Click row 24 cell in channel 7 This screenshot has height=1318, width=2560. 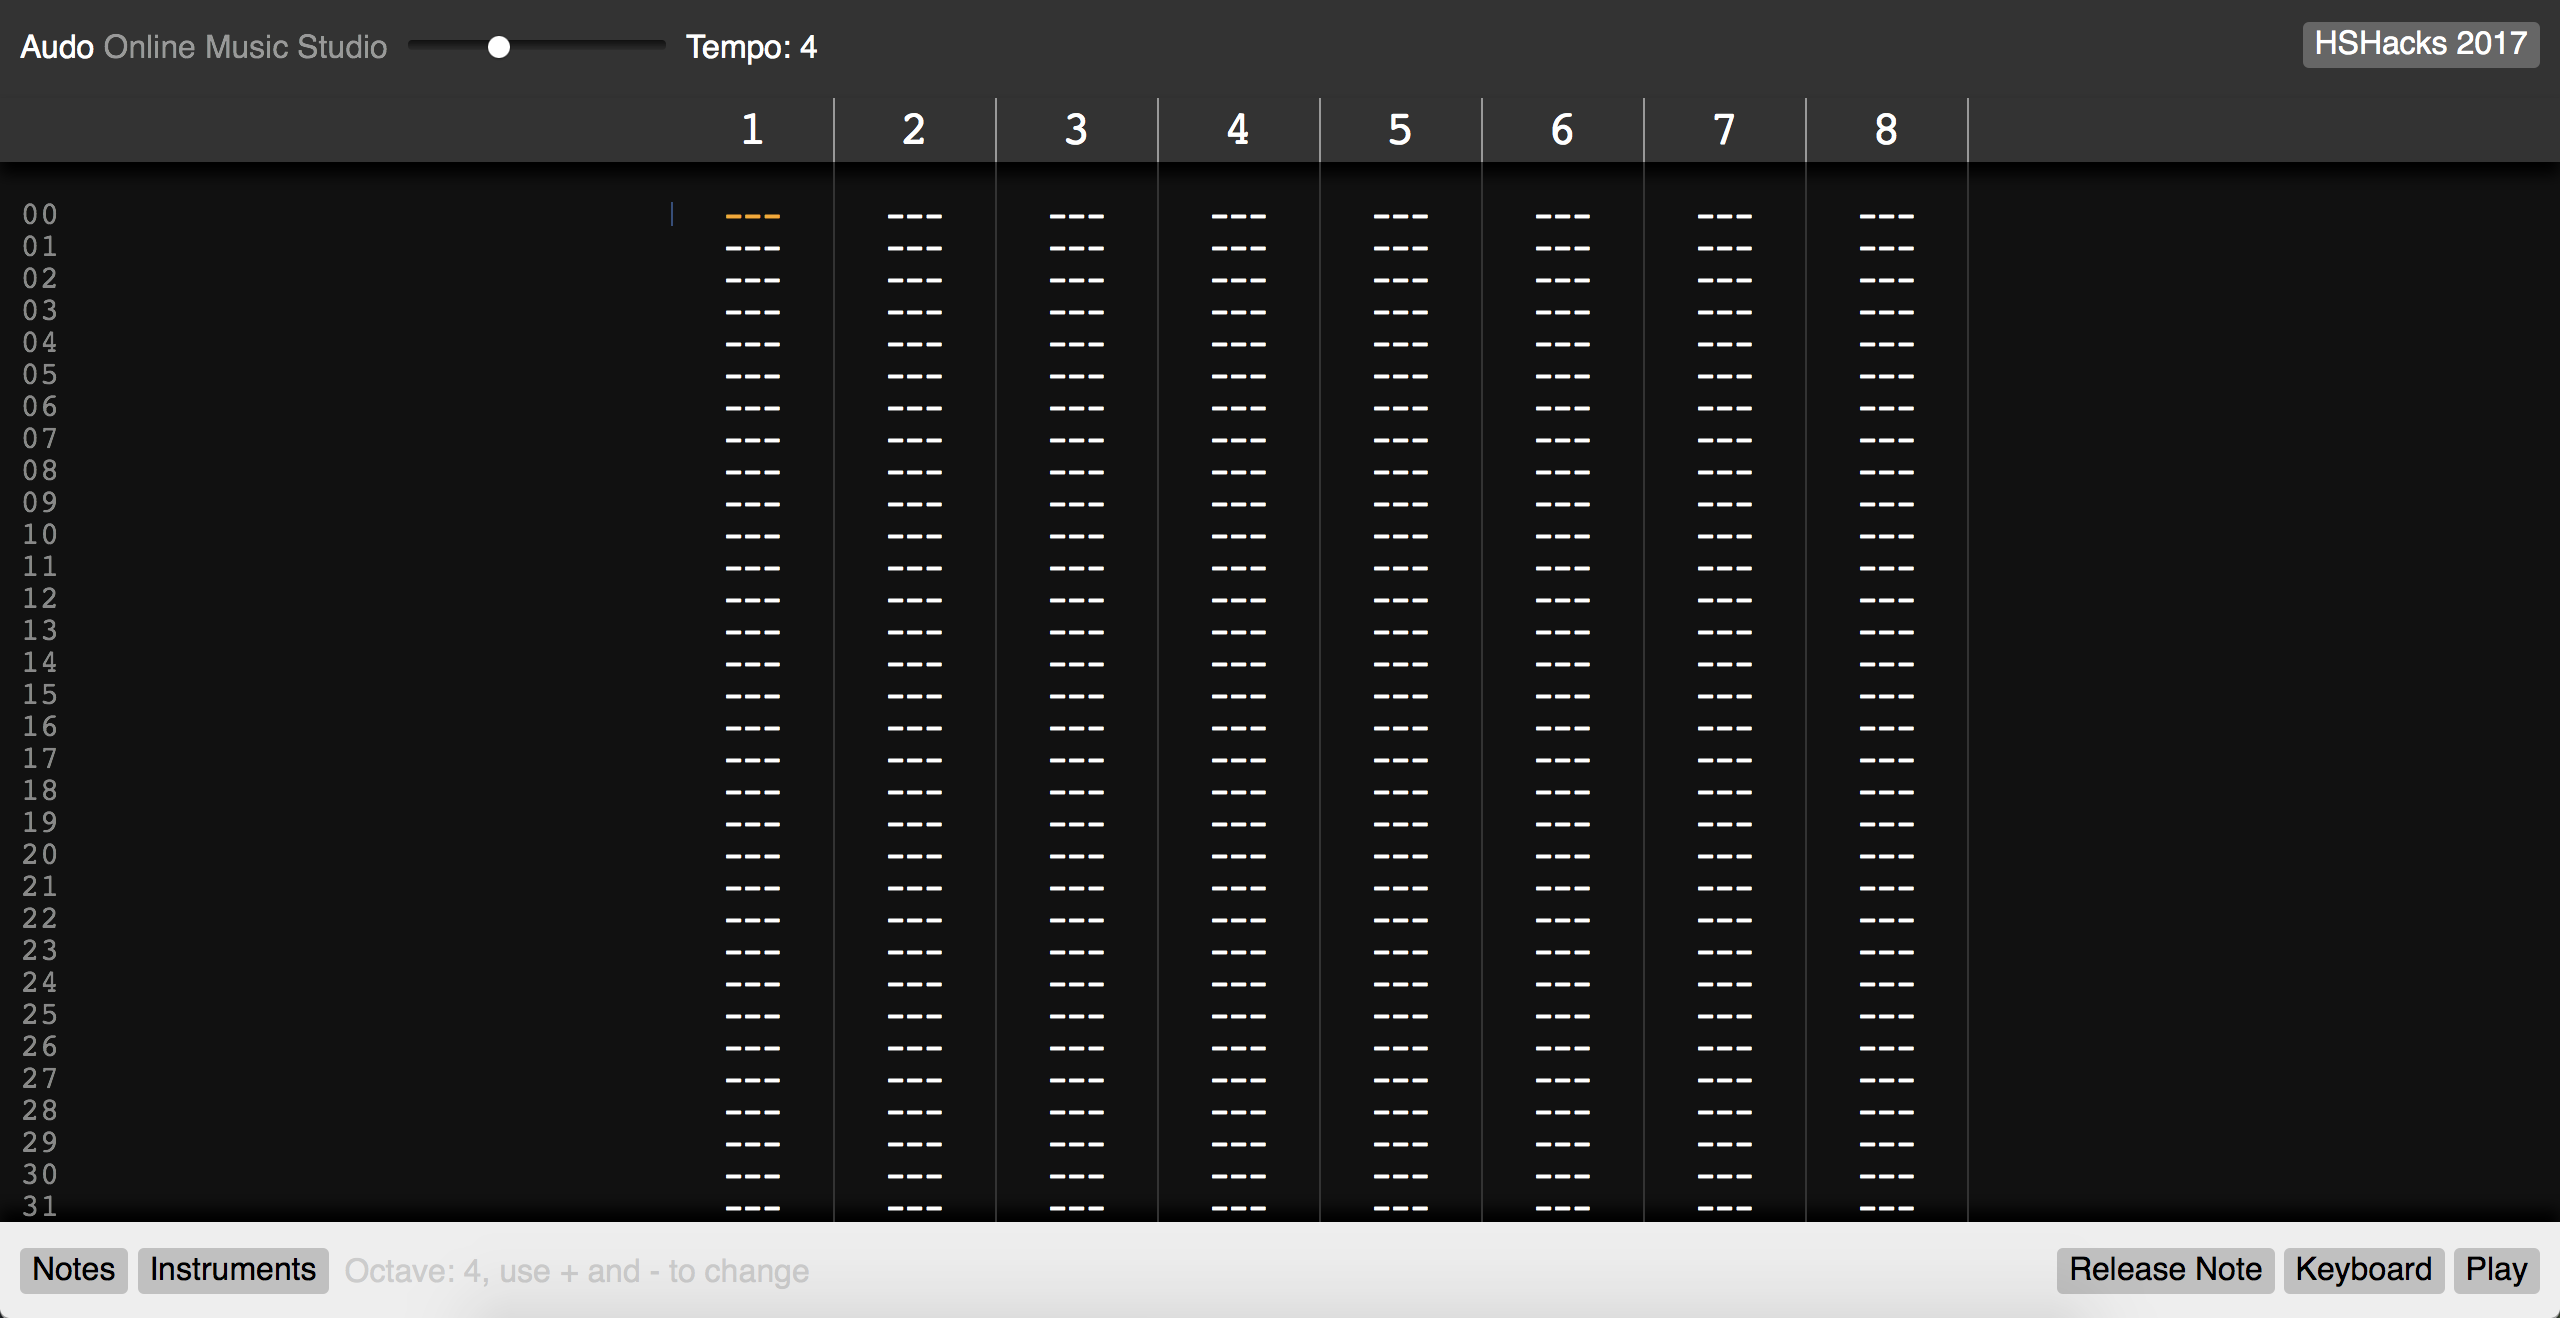tap(1724, 984)
